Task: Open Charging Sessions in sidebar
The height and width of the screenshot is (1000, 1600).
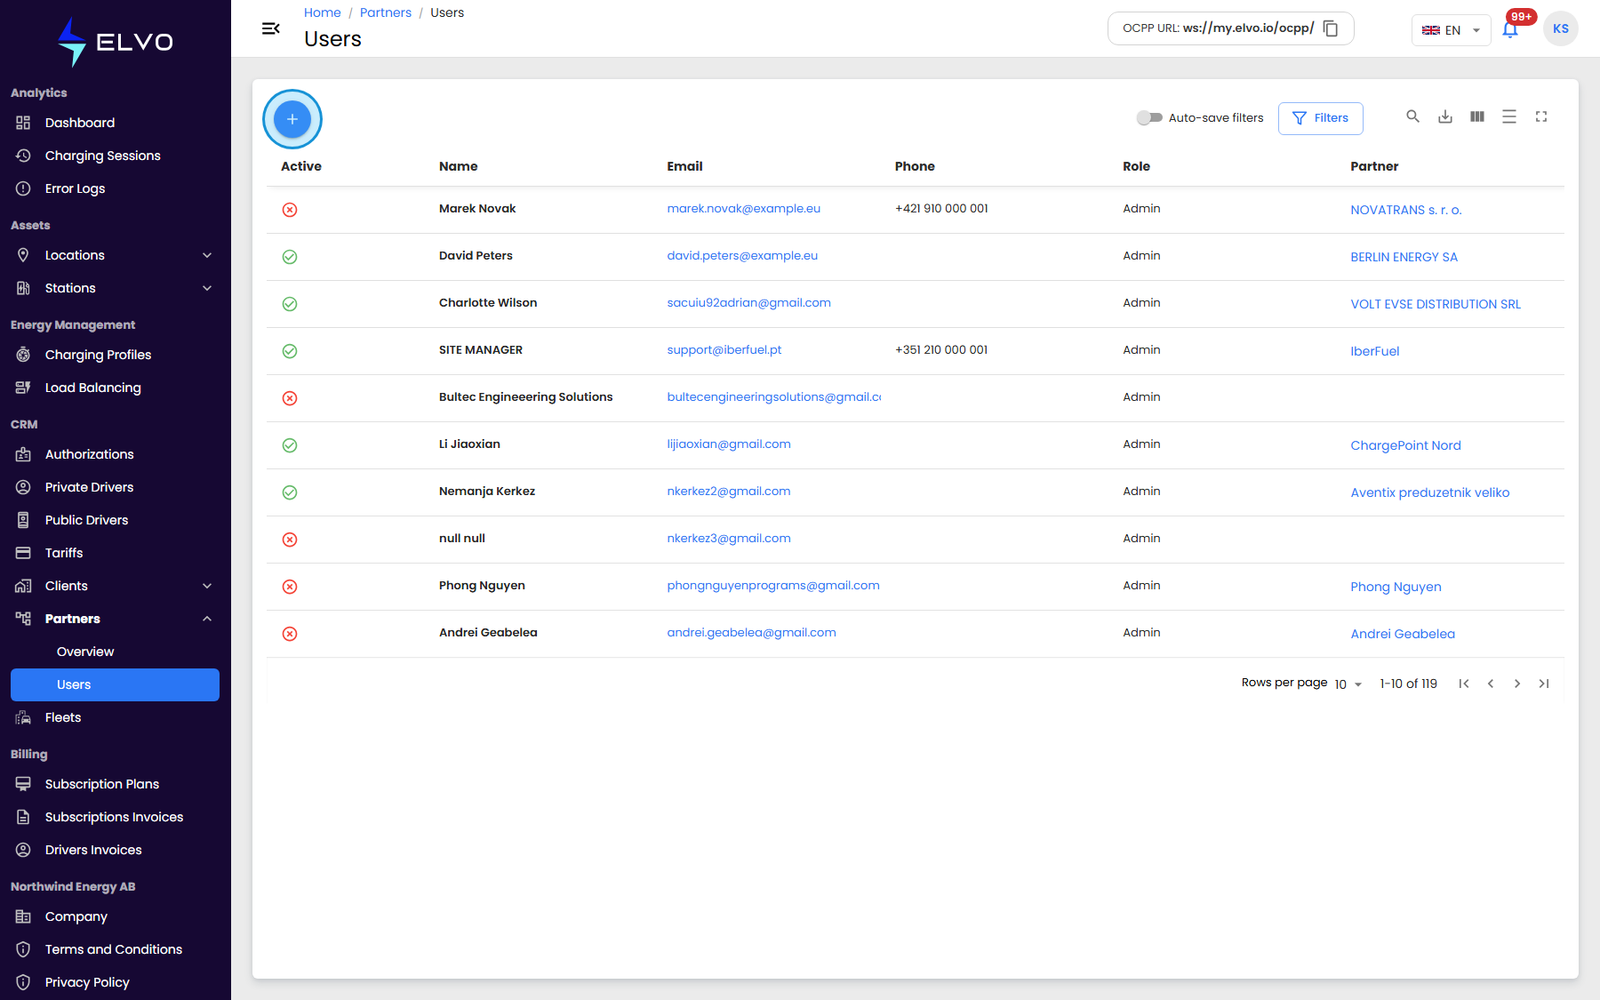Action: pyautogui.click(x=115, y=156)
